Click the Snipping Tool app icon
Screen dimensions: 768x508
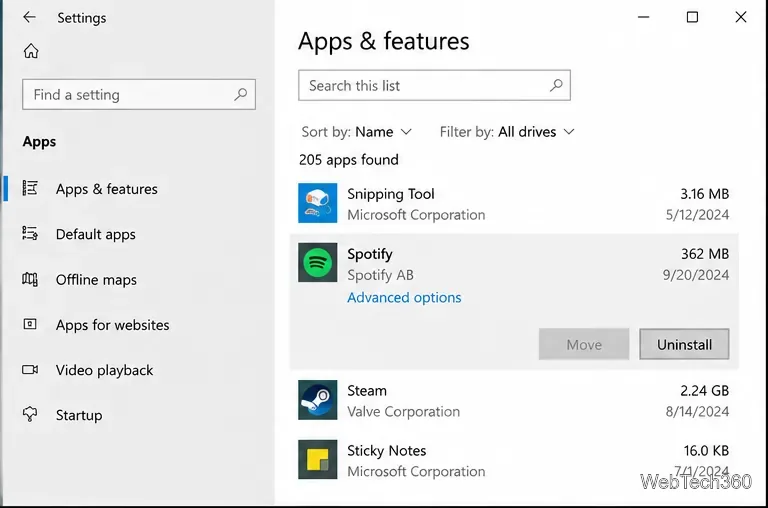coord(317,203)
